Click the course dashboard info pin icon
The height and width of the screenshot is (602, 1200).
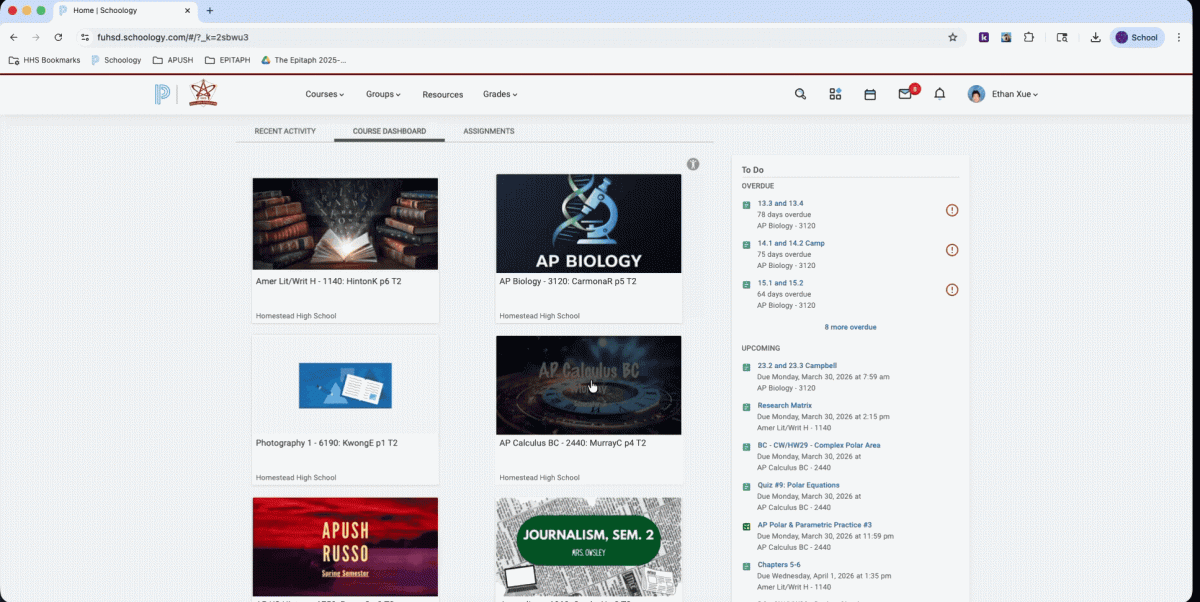693,164
